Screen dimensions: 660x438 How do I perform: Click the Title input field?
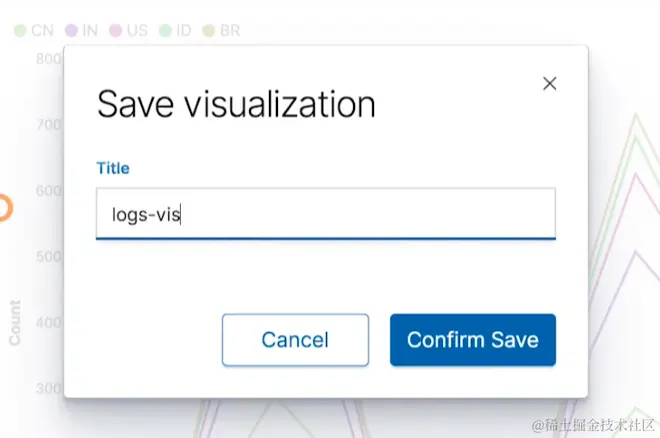pos(325,213)
